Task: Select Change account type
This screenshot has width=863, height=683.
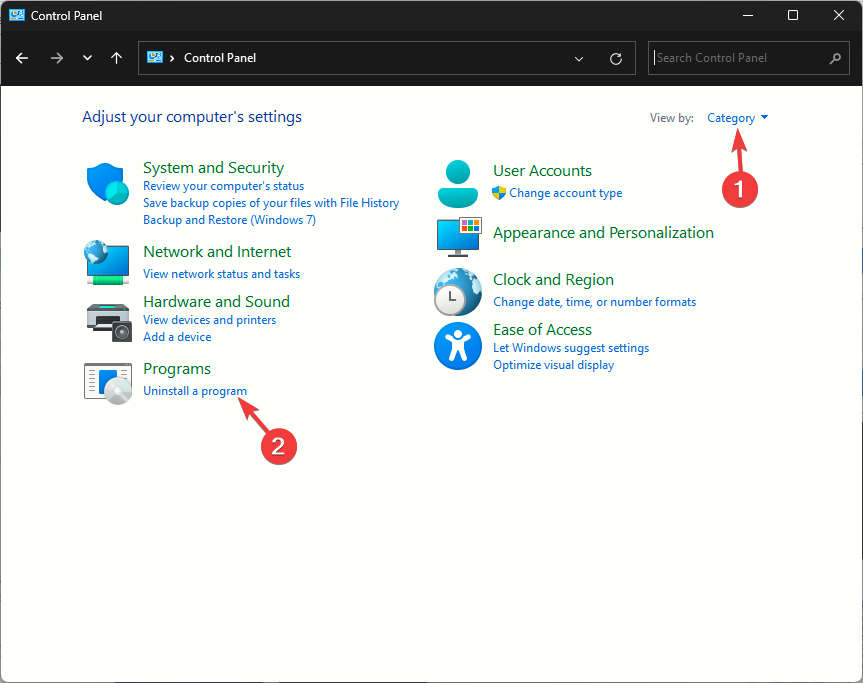Action: click(x=566, y=193)
